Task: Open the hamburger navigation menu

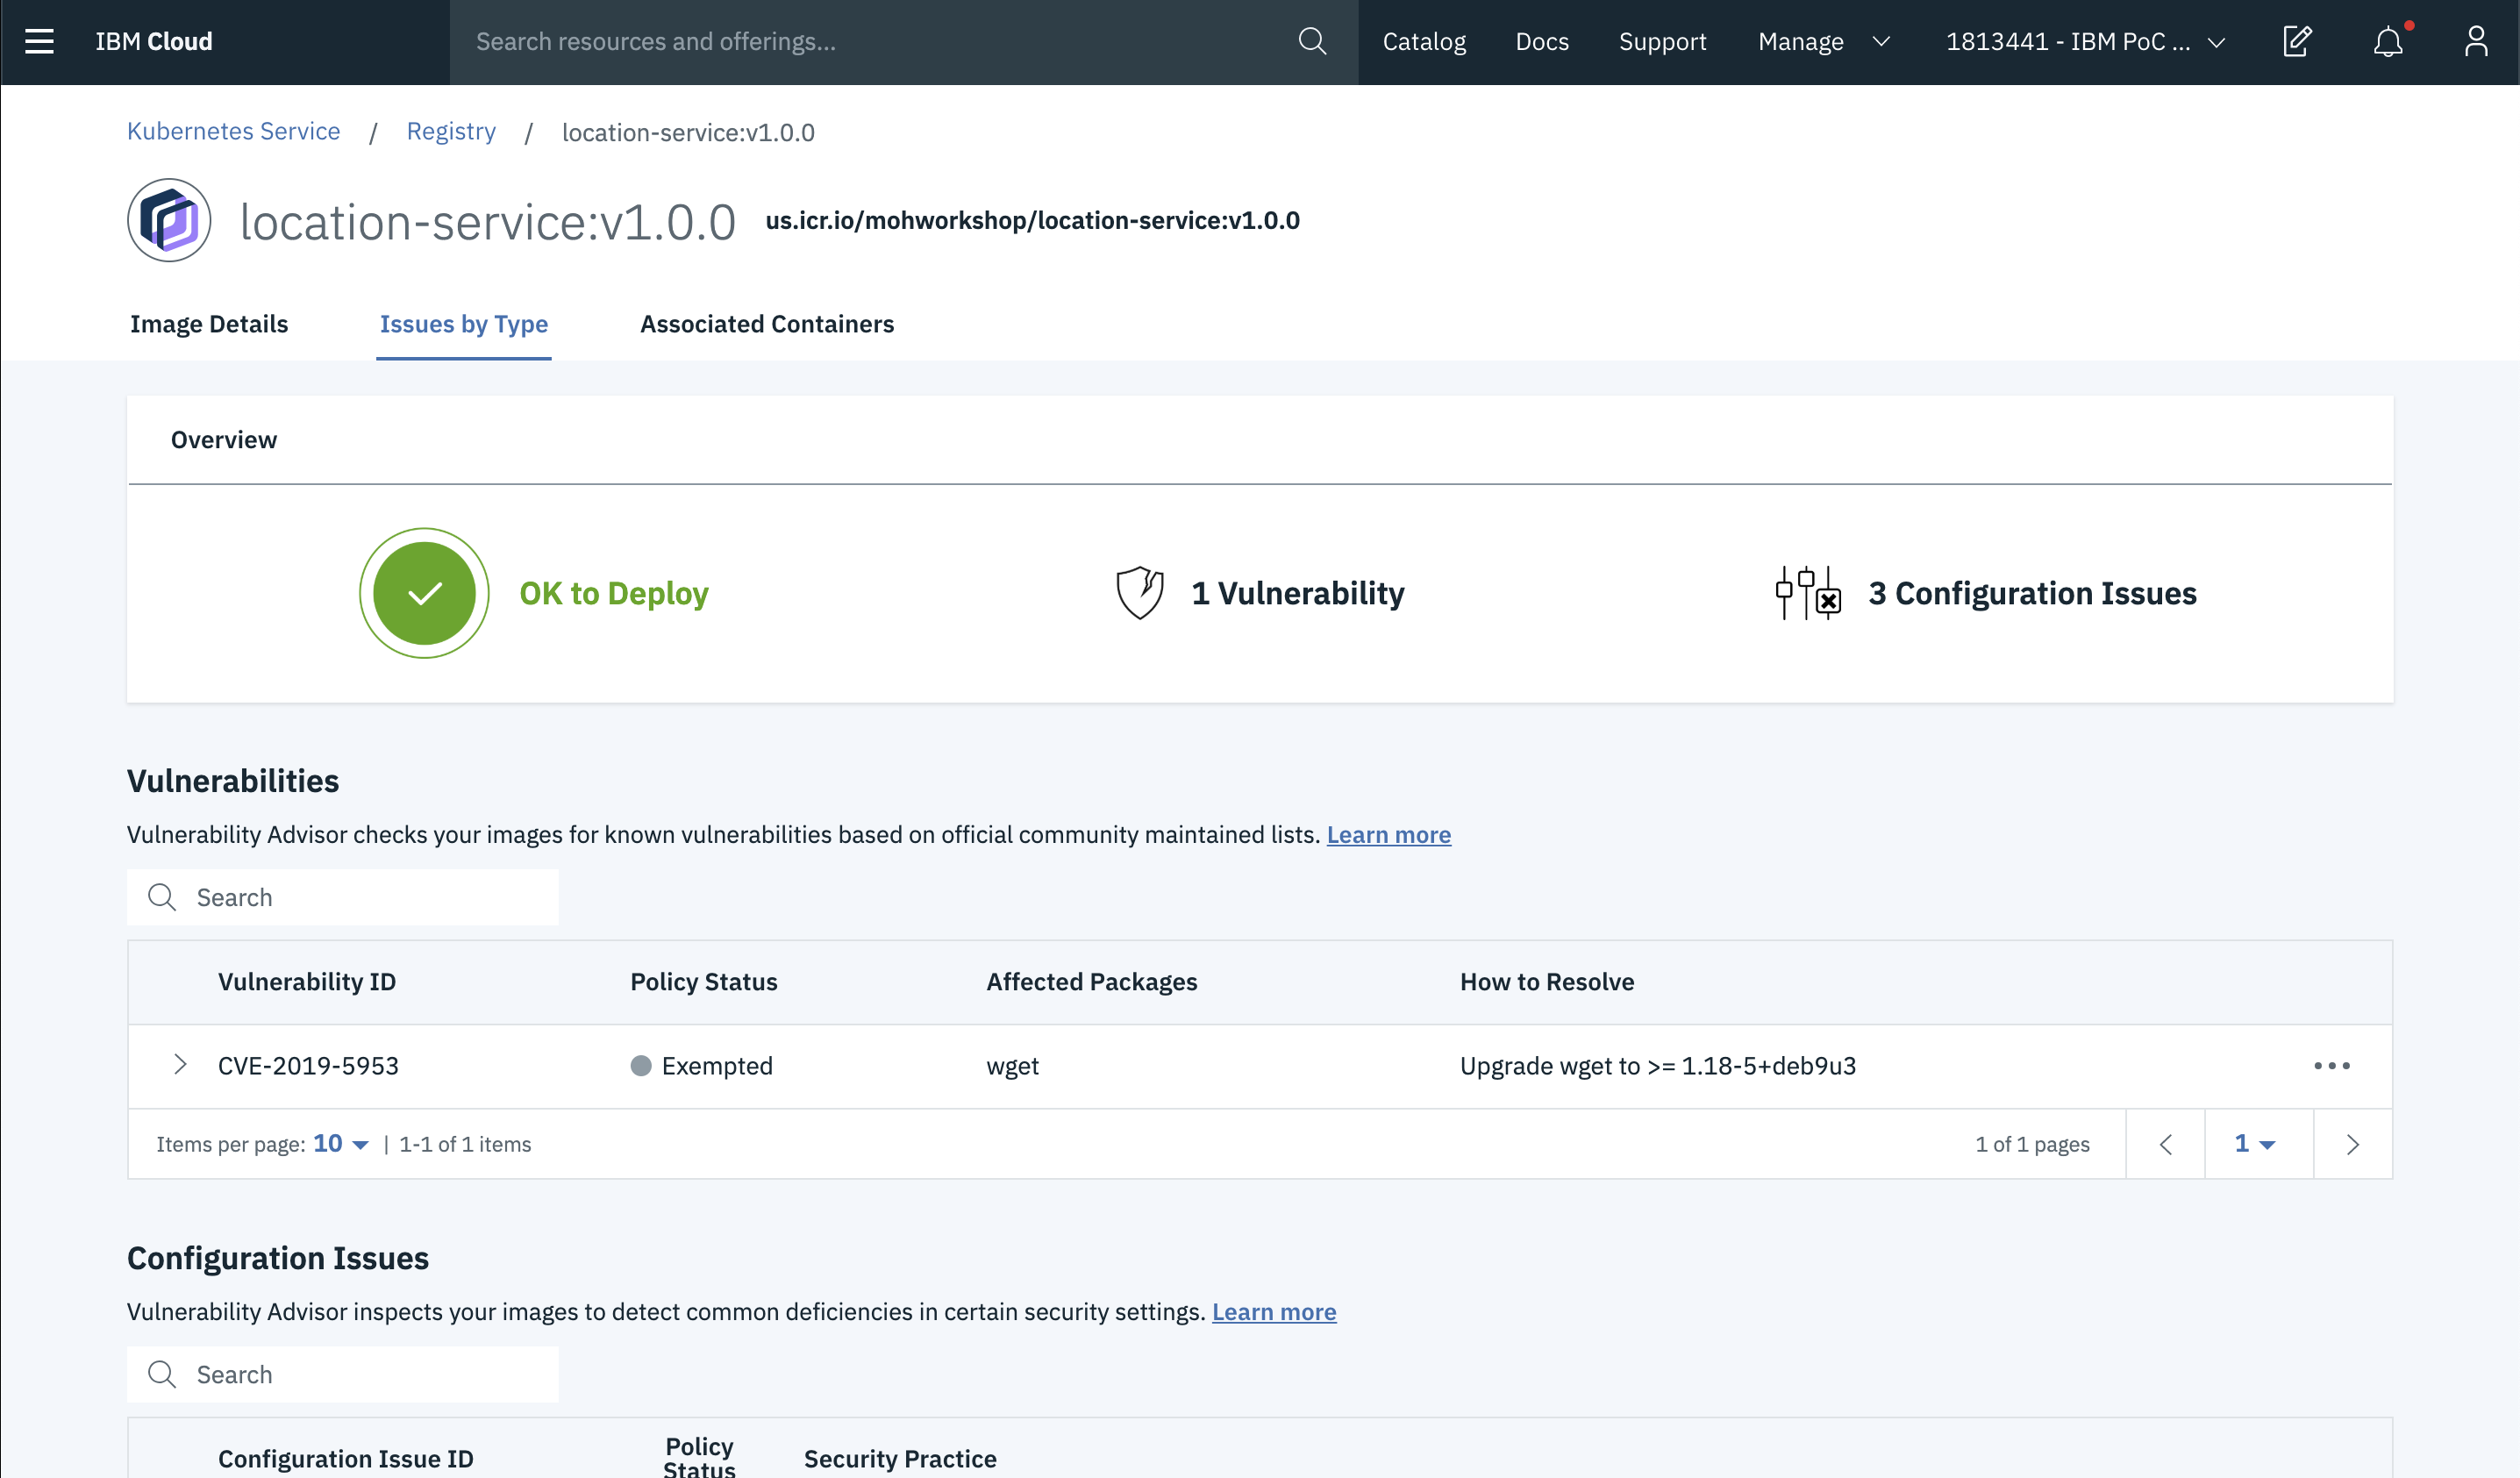Action: [x=39, y=41]
